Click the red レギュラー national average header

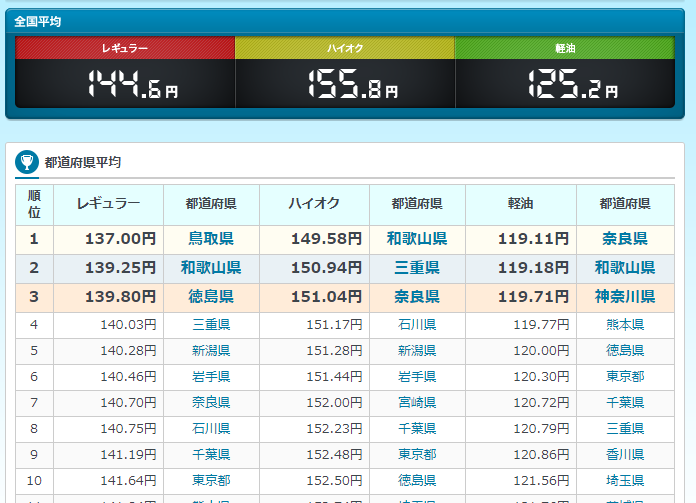[x=125, y=48]
